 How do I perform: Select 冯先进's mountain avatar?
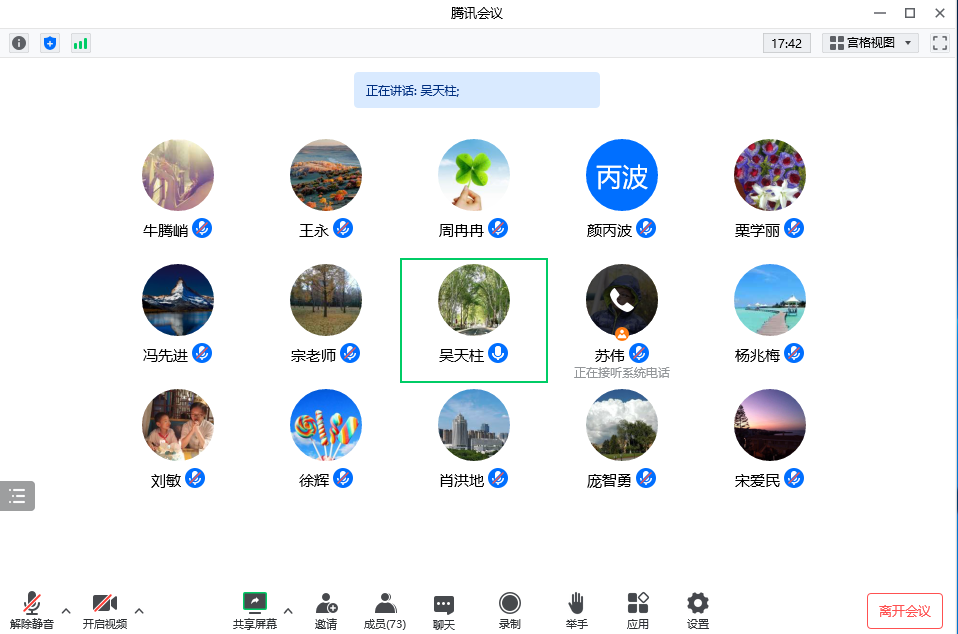pyautogui.click(x=178, y=300)
